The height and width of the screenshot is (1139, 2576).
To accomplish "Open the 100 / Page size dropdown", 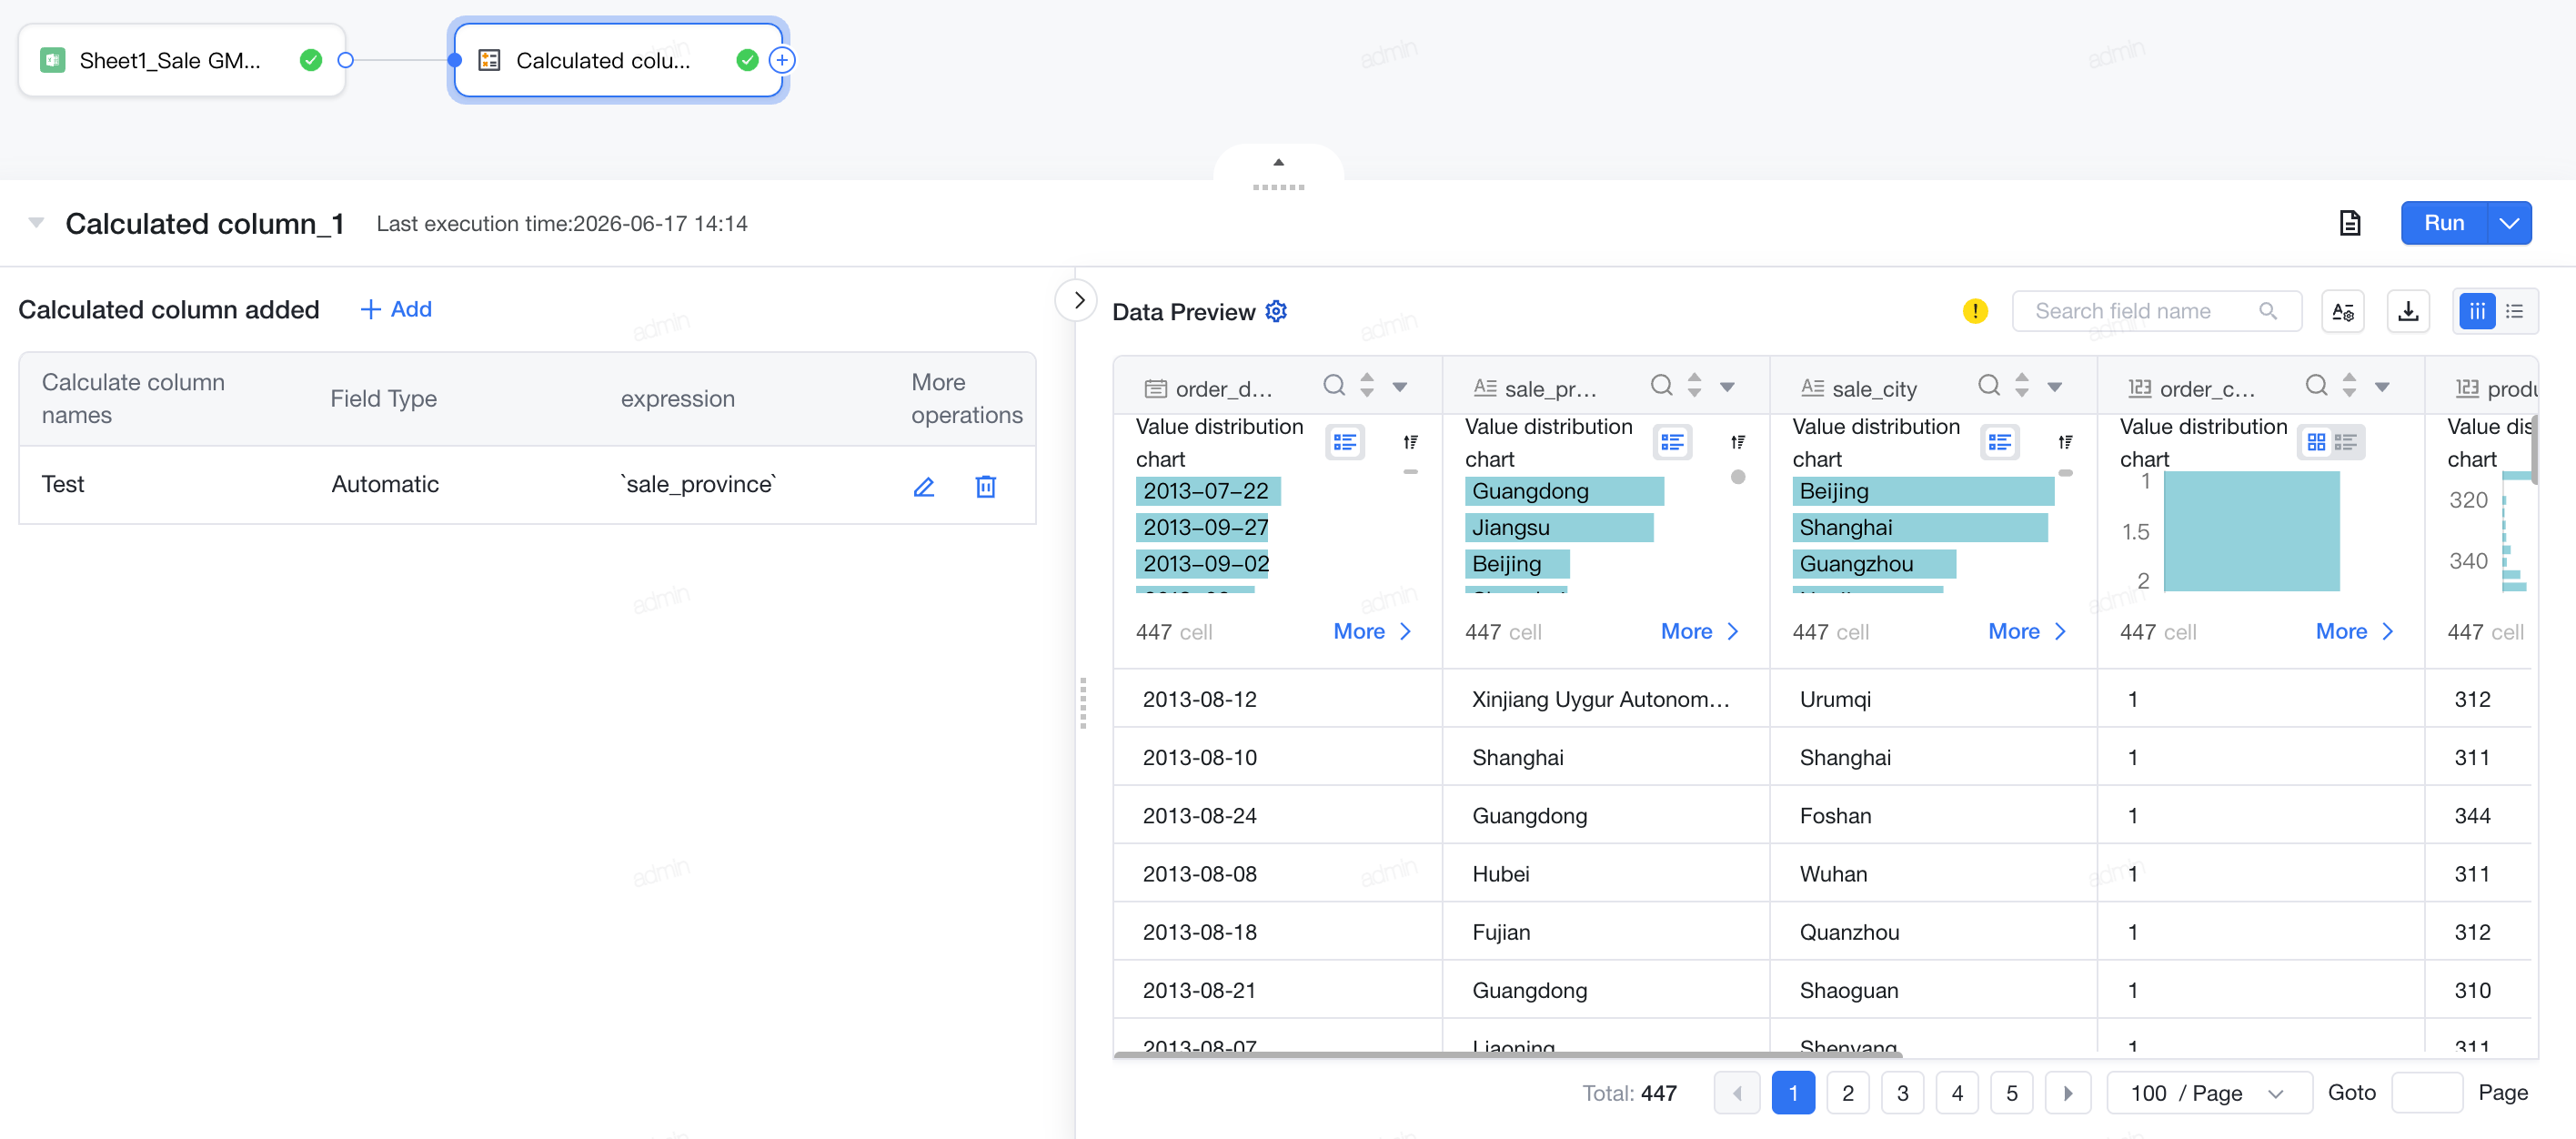I will coord(2208,1093).
